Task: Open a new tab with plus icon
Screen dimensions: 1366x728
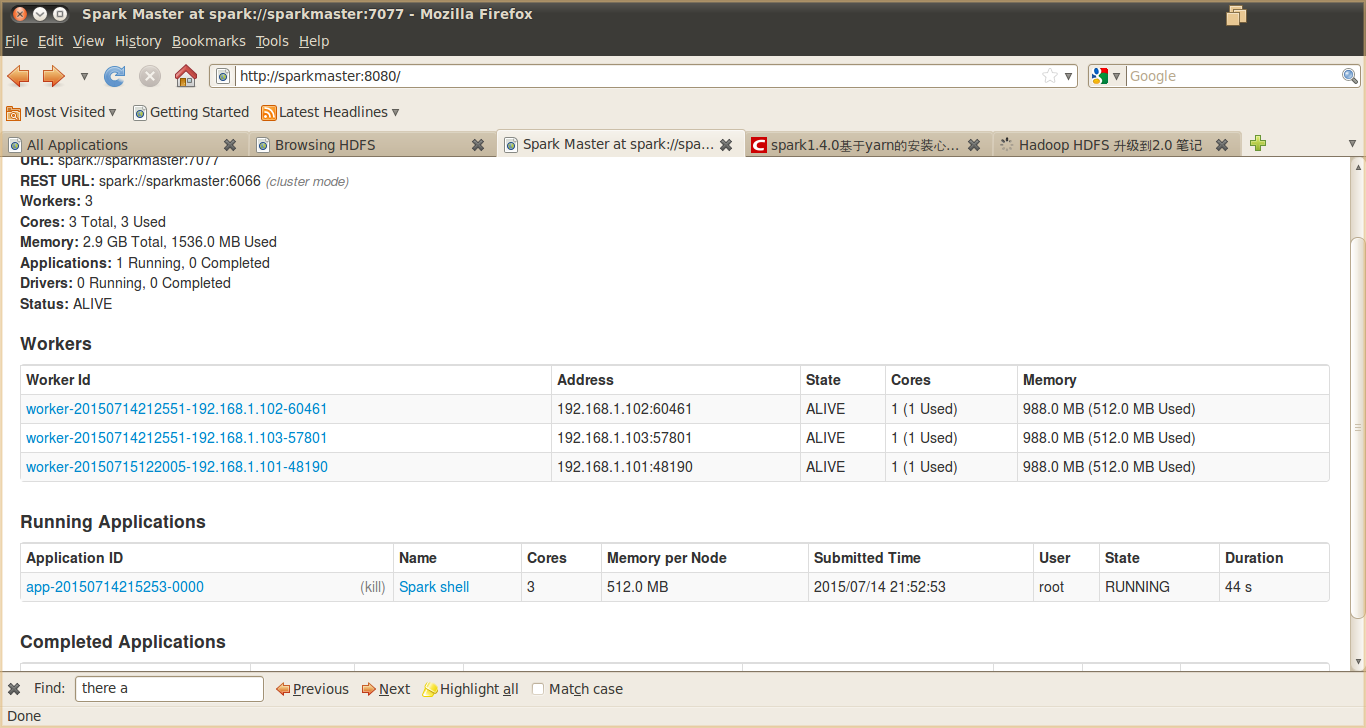Action: 1258,144
